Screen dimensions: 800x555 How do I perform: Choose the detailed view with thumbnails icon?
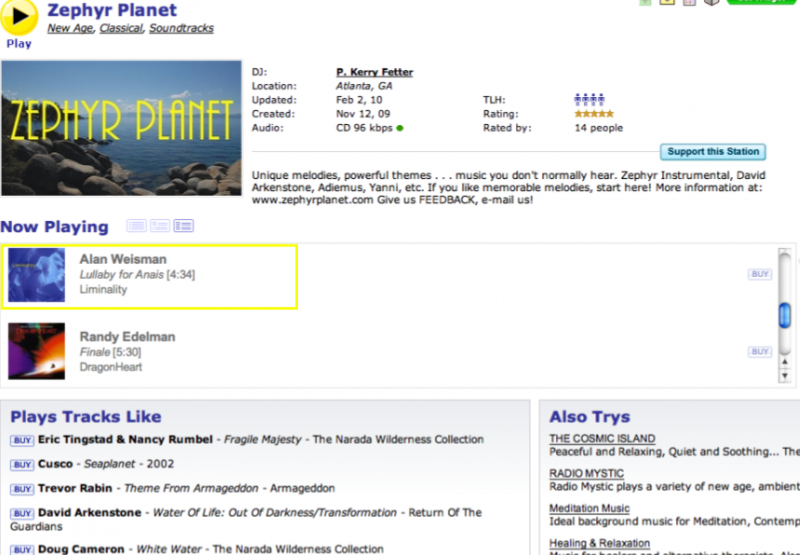pyautogui.click(x=183, y=226)
